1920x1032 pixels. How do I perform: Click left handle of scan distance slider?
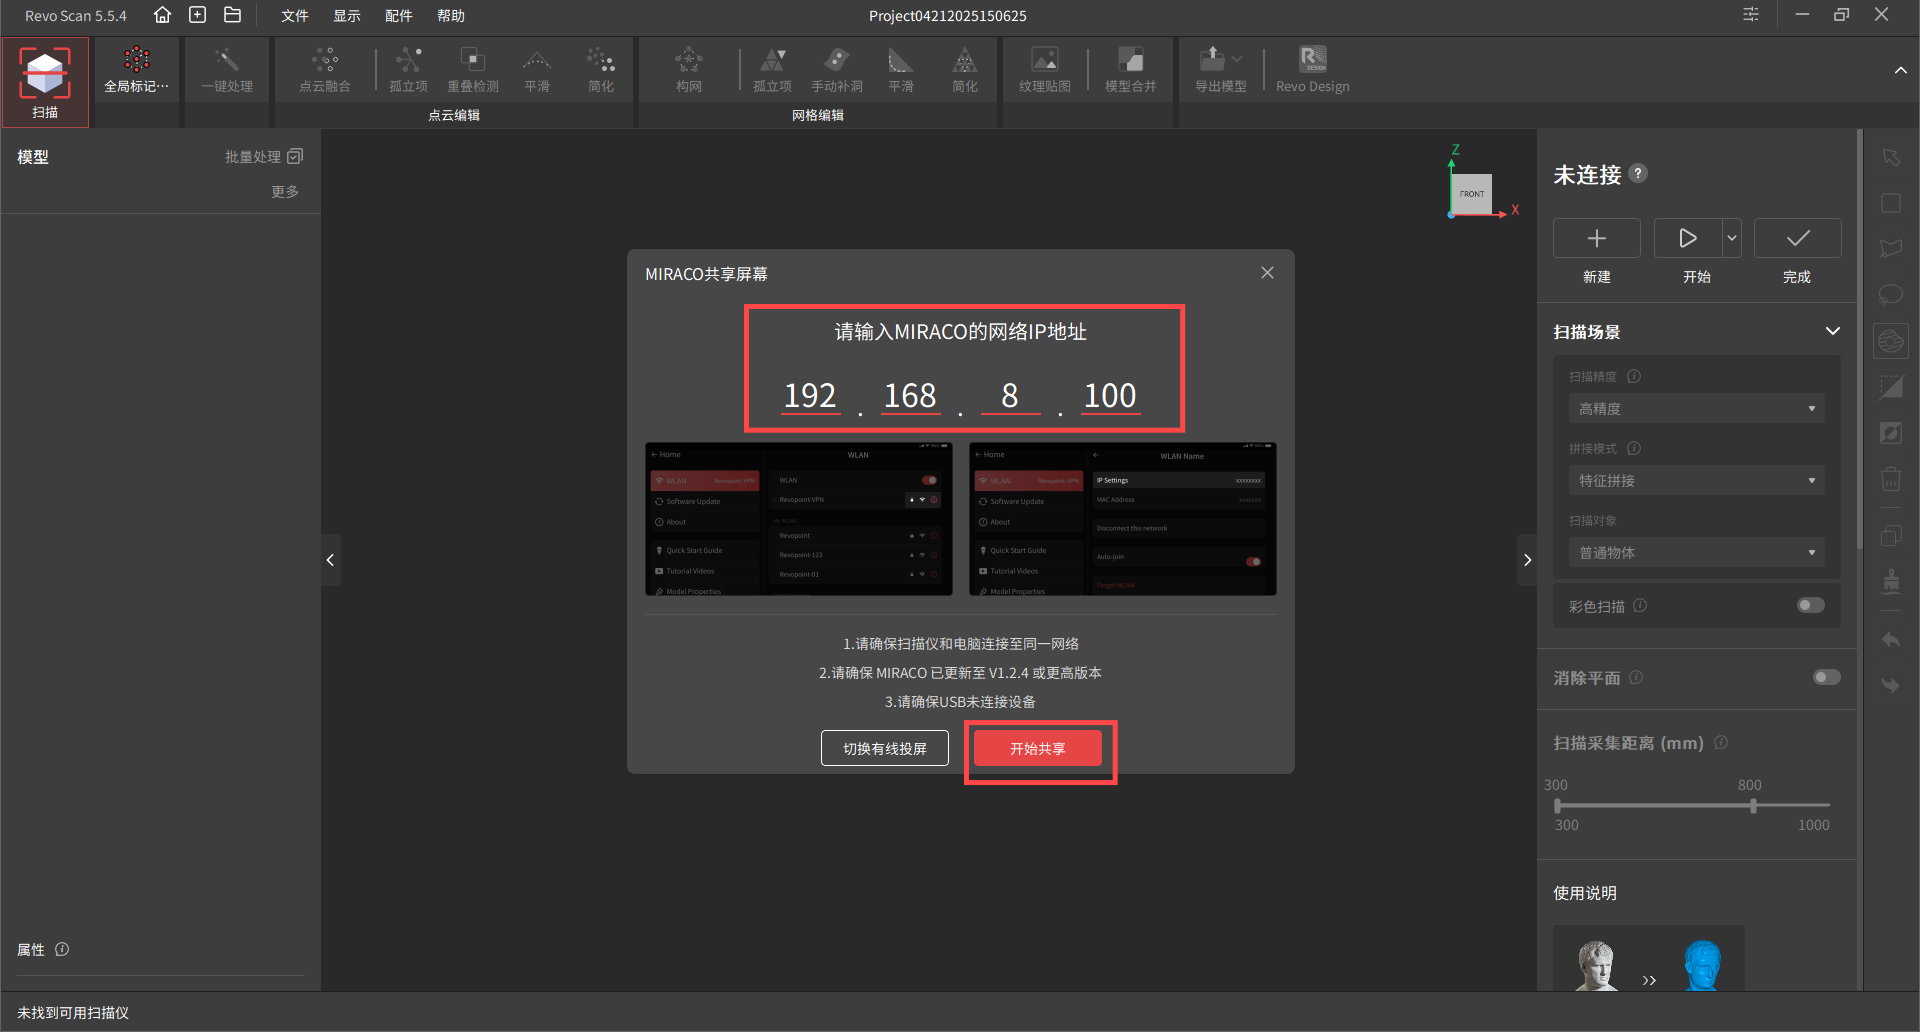tap(1557, 805)
